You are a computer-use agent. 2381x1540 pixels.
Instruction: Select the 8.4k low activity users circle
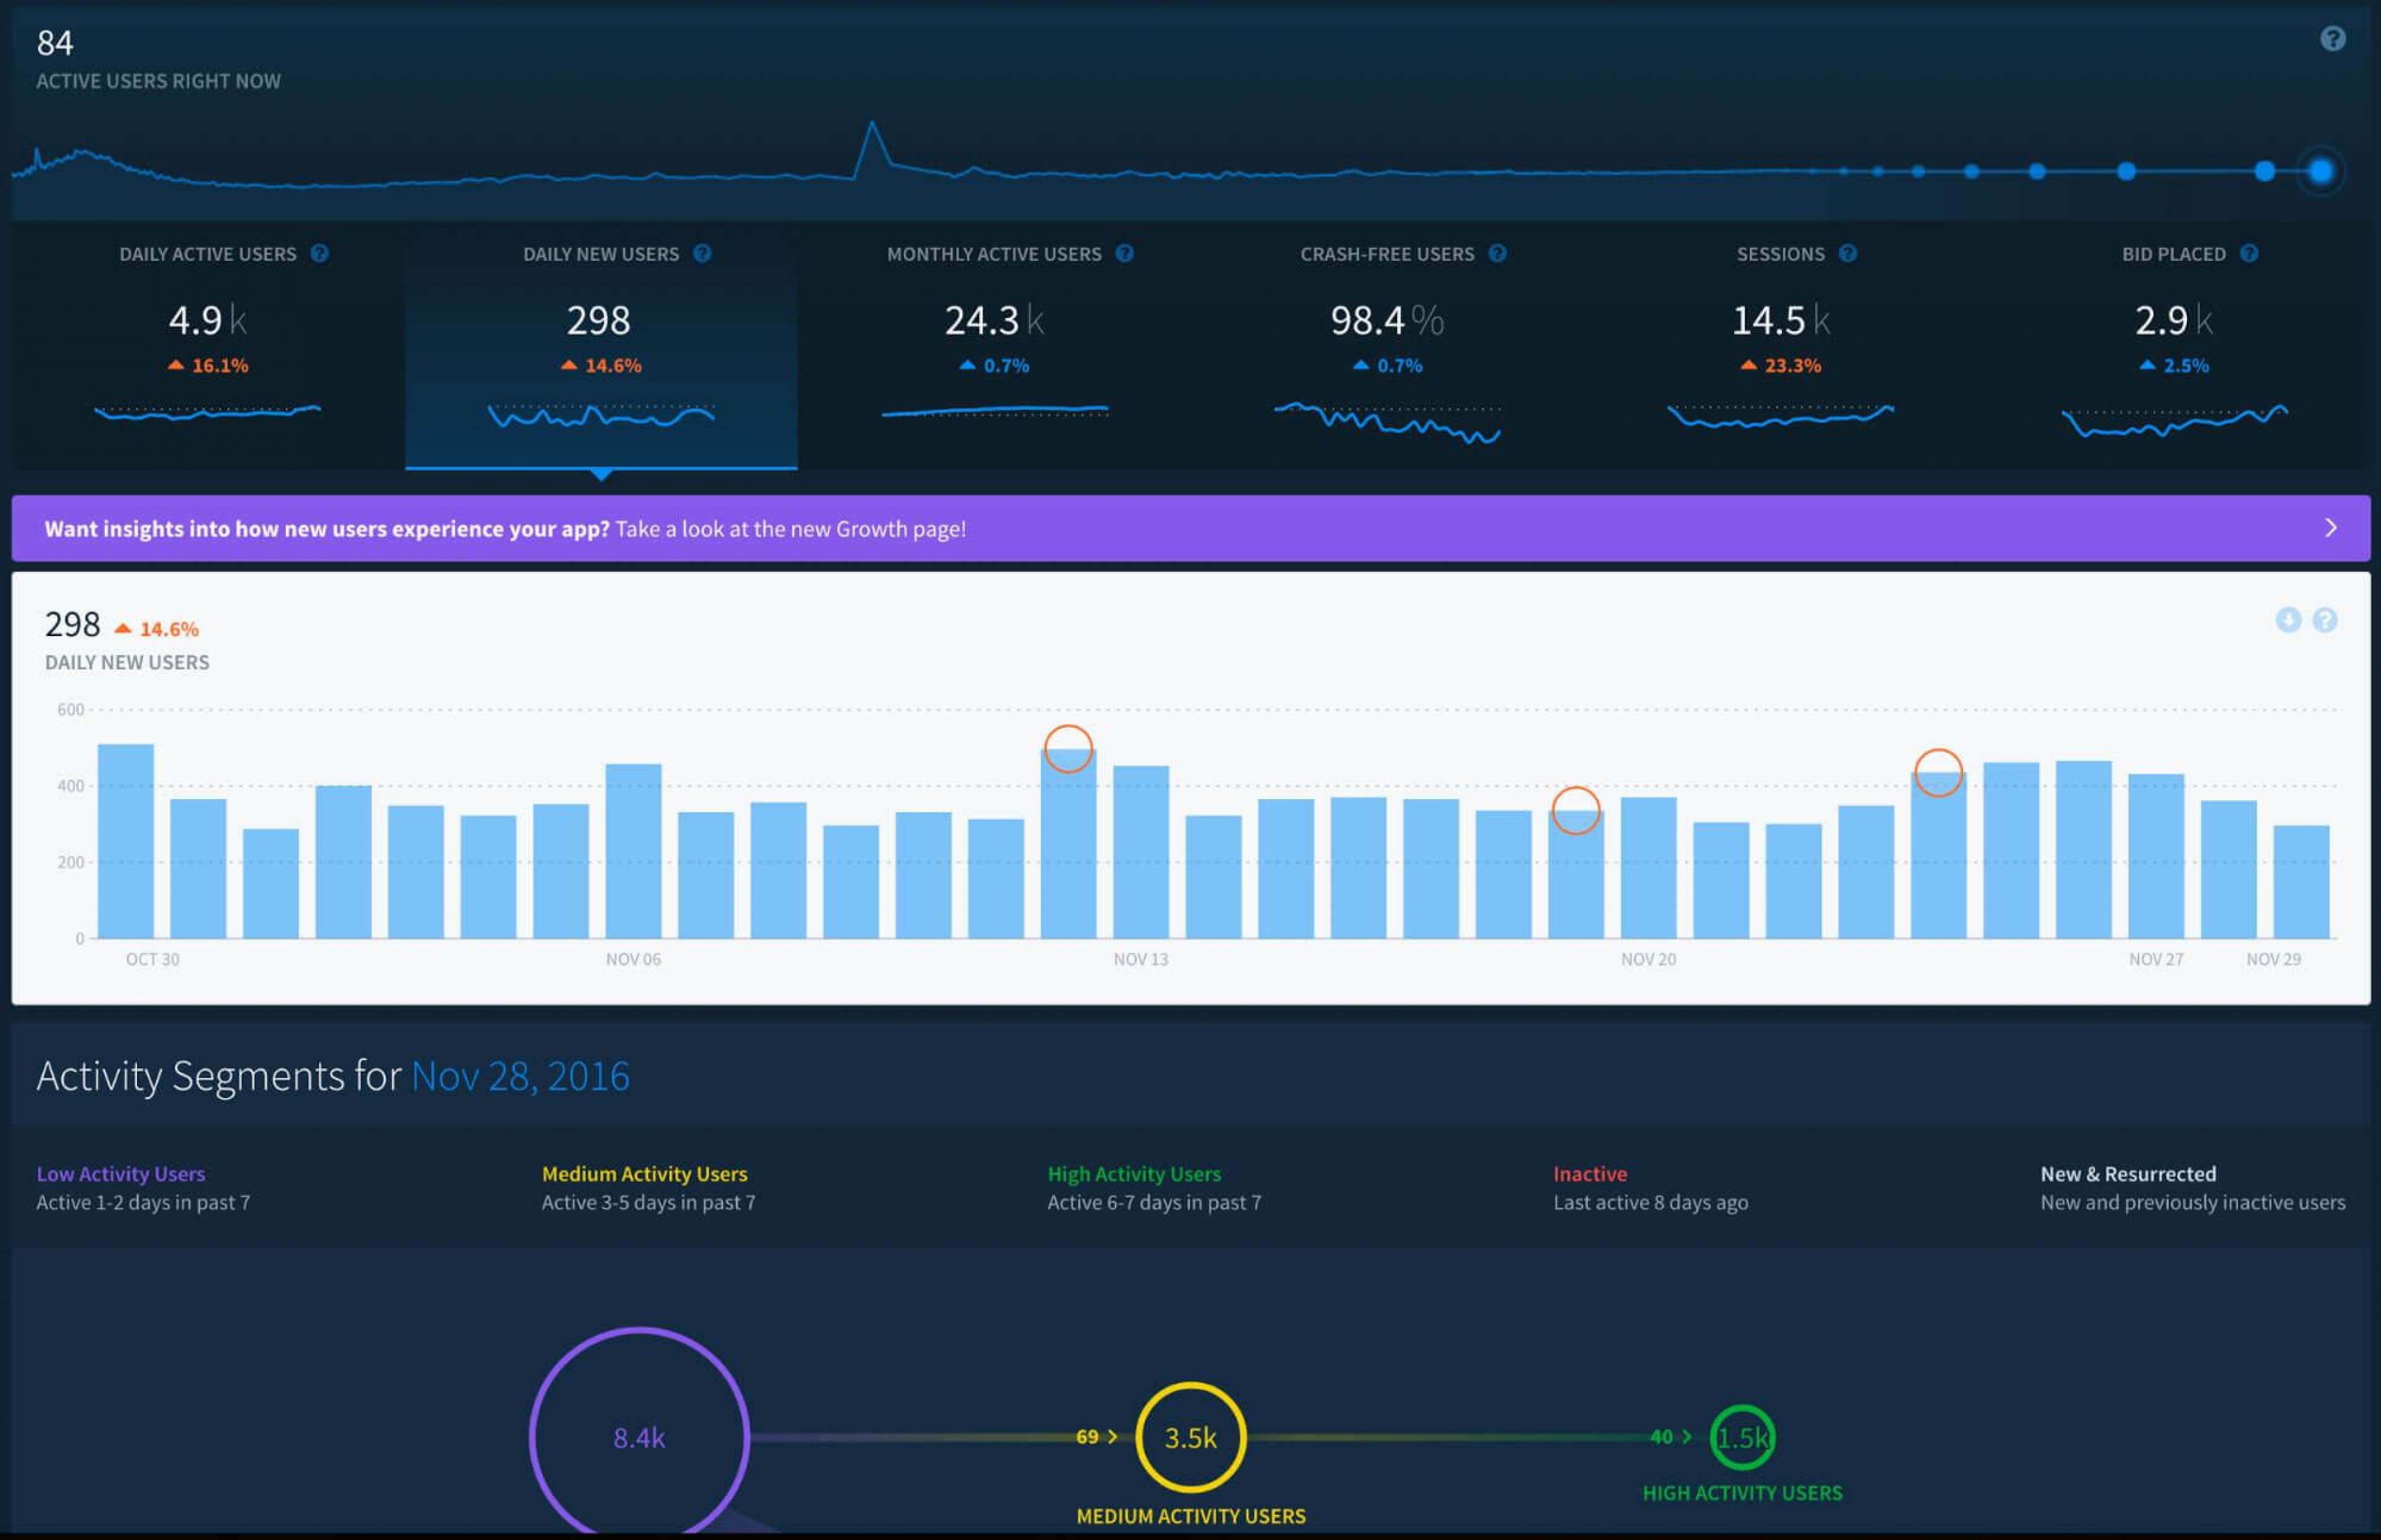click(639, 1437)
